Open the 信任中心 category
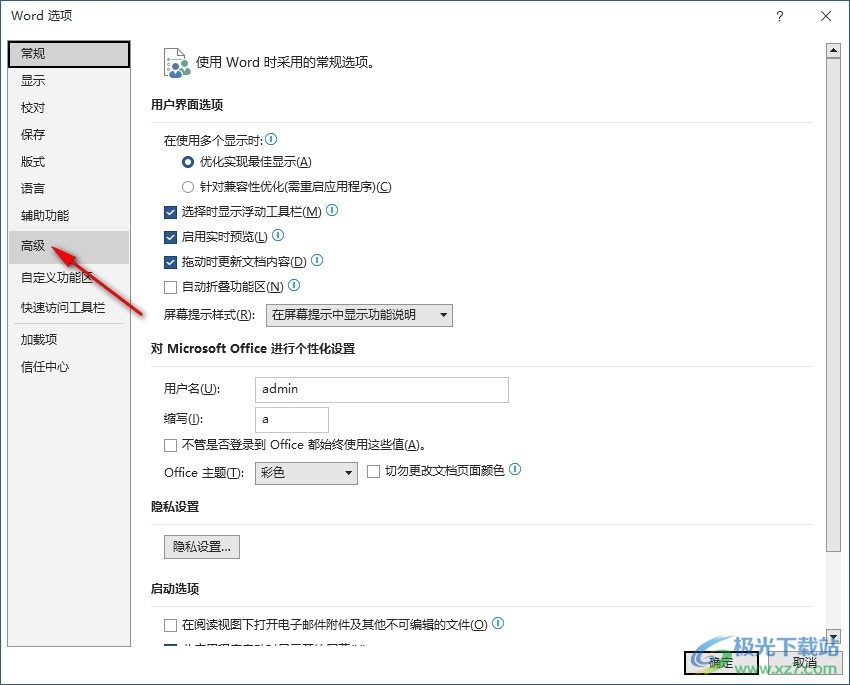 click(x=69, y=367)
